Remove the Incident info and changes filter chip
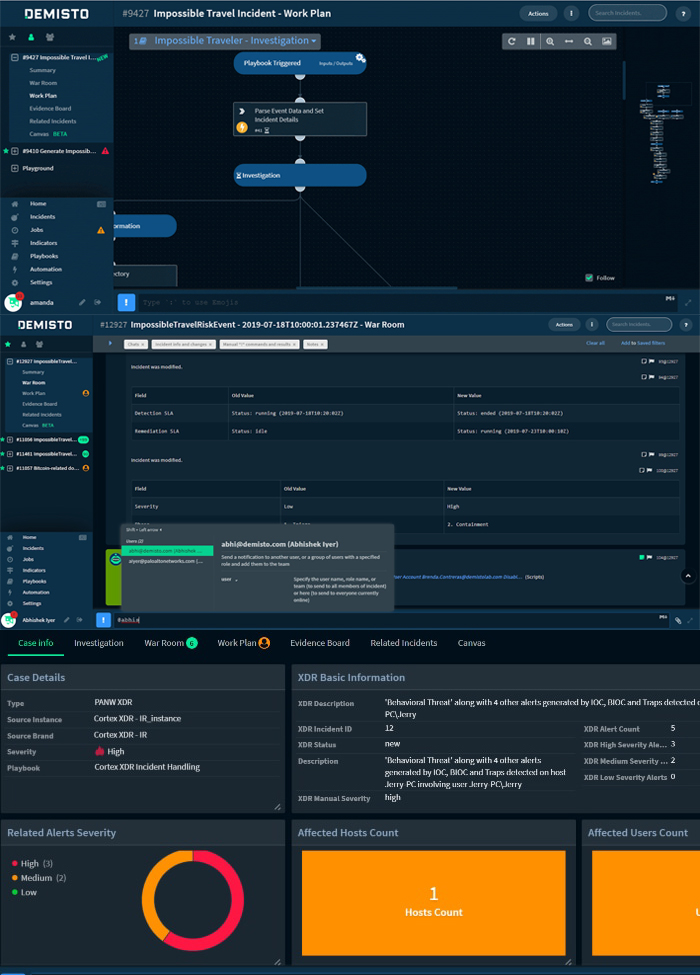 [210, 344]
